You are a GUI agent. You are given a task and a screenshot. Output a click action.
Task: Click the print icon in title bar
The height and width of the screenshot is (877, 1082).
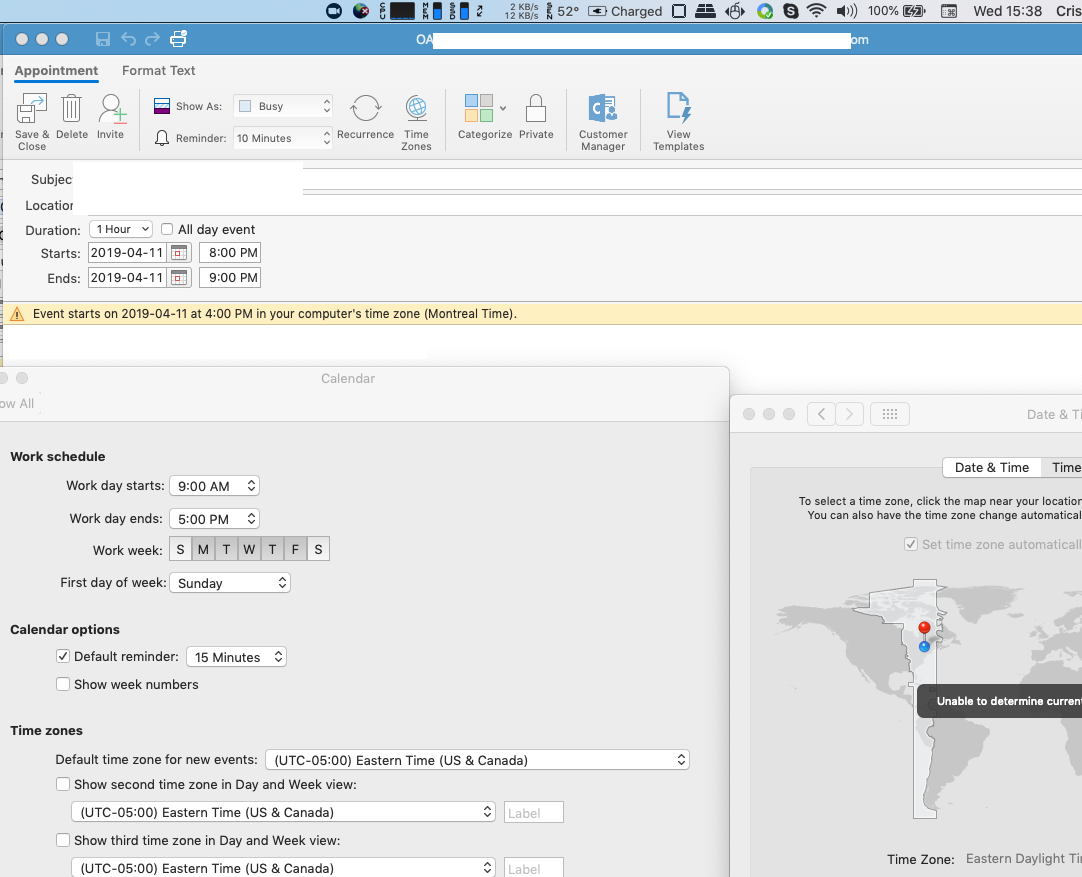[x=178, y=39]
